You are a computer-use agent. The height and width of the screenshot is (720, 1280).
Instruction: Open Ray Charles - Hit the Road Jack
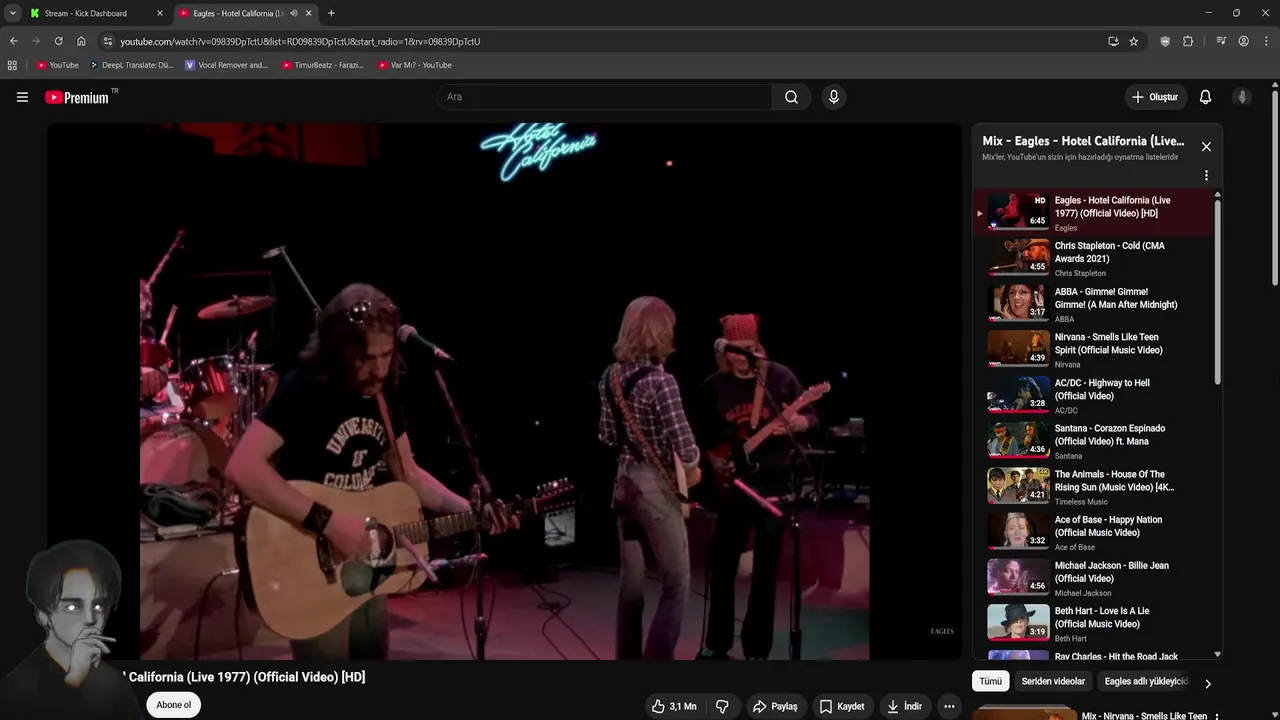click(x=1095, y=656)
